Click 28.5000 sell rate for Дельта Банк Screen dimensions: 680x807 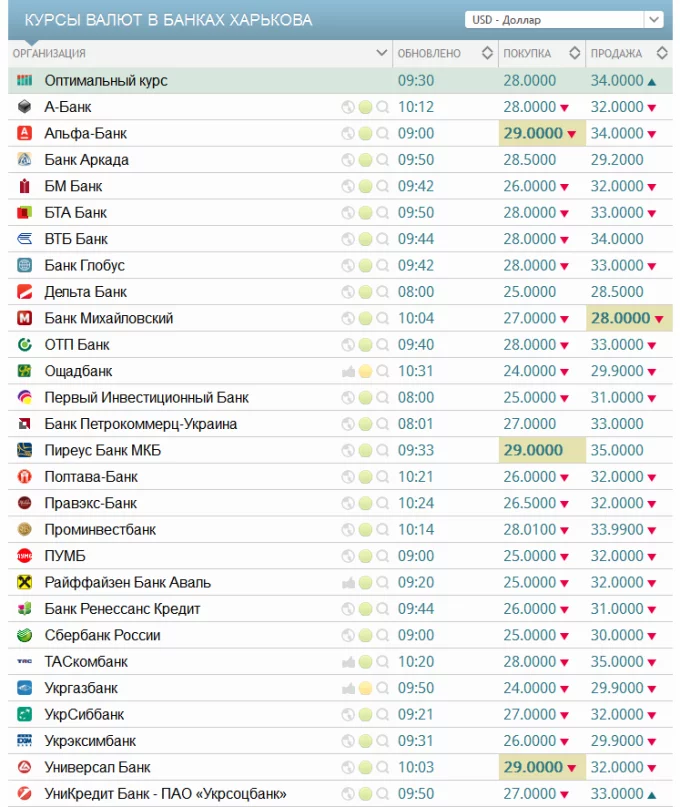617,292
